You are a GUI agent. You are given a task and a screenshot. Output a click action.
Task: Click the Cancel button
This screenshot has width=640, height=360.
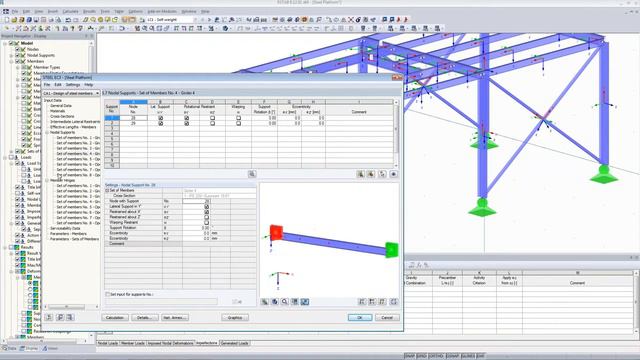point(387,318)
